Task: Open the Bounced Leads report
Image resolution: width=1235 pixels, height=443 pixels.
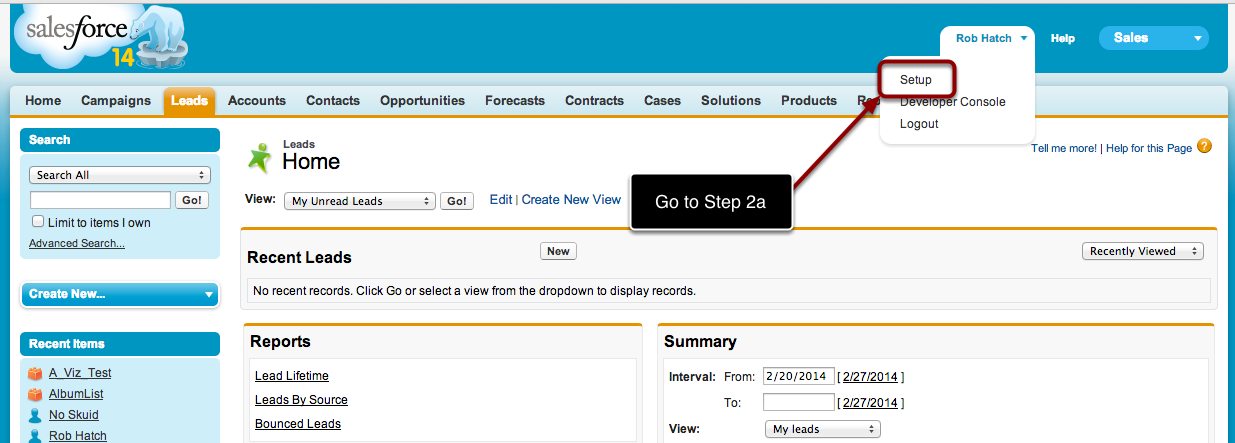Action: pos(298,424)
